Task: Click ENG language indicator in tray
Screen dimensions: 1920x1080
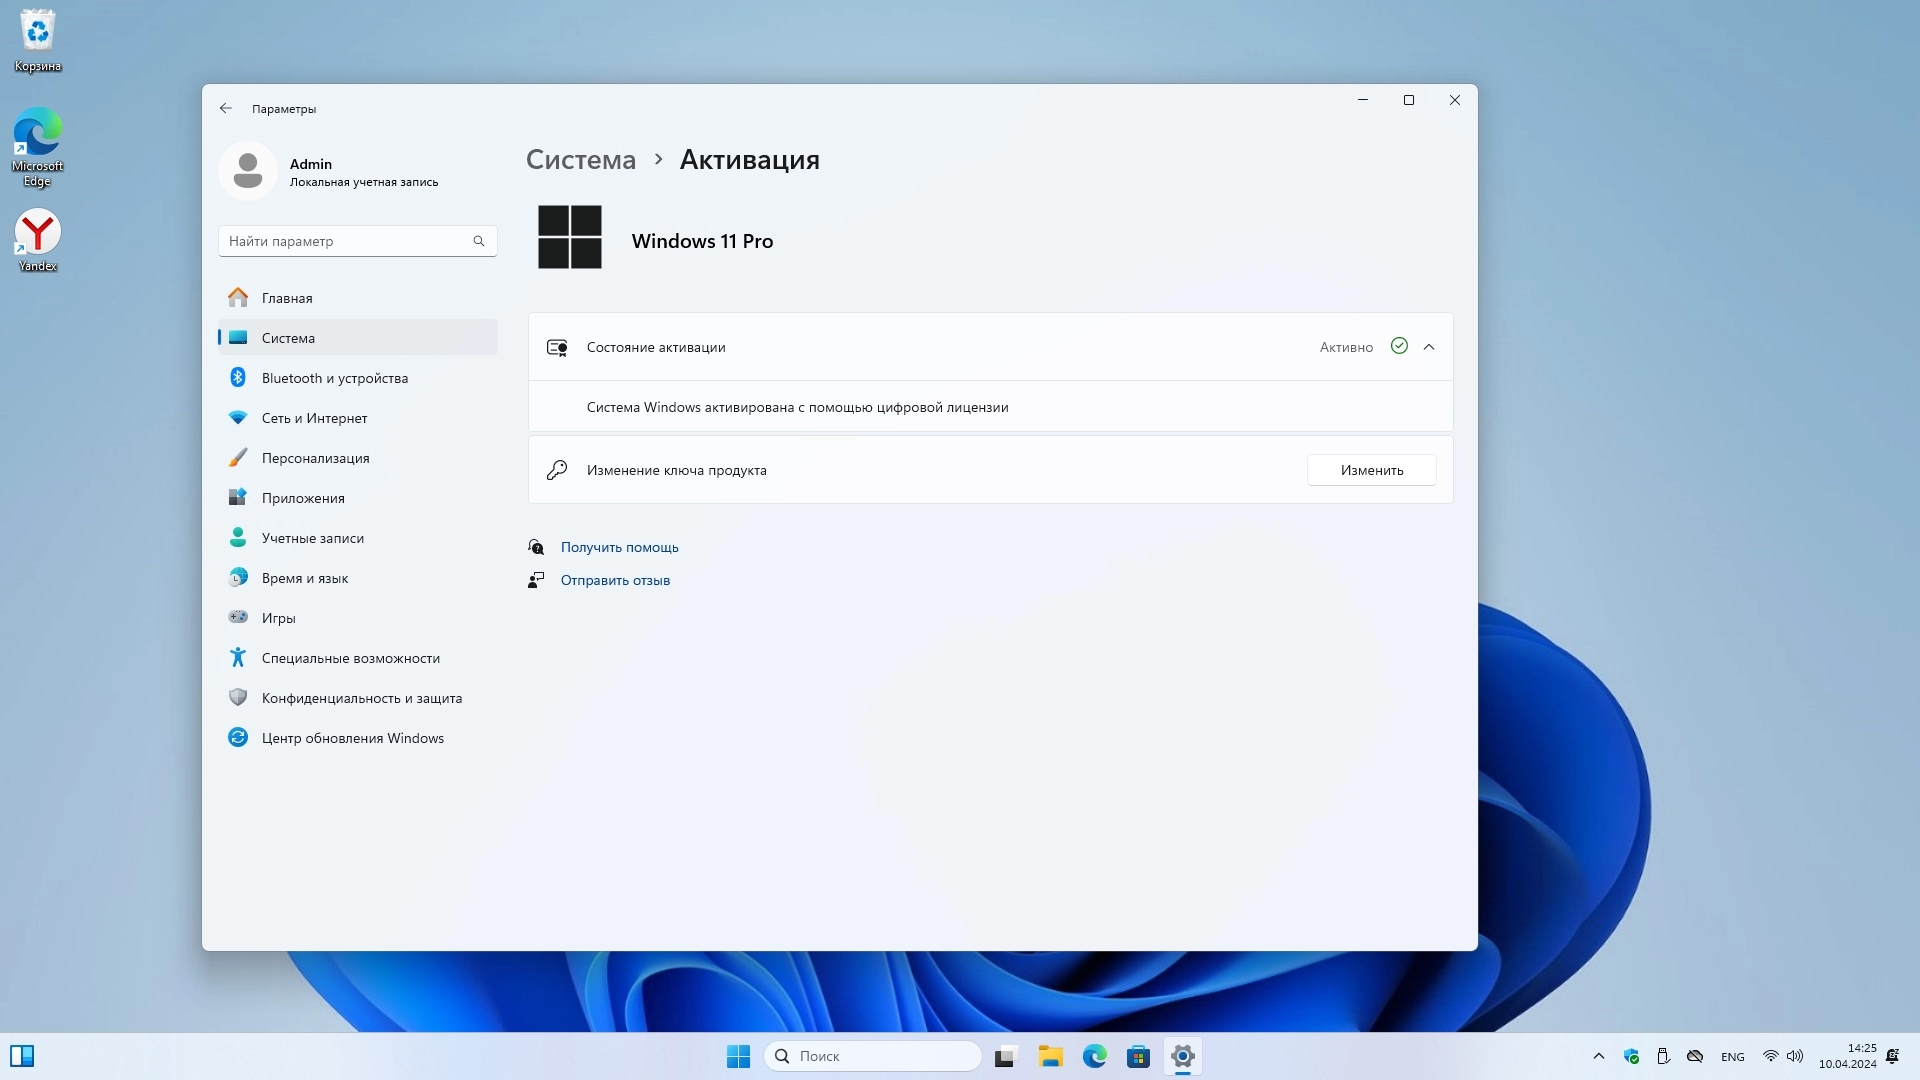Action: 1732,1056
